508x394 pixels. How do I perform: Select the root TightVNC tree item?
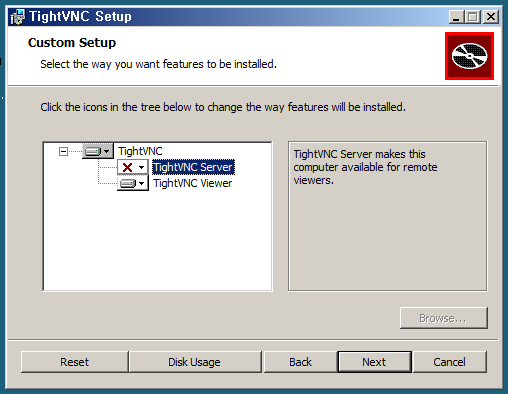pyautogui.click(x=140, y=151)
